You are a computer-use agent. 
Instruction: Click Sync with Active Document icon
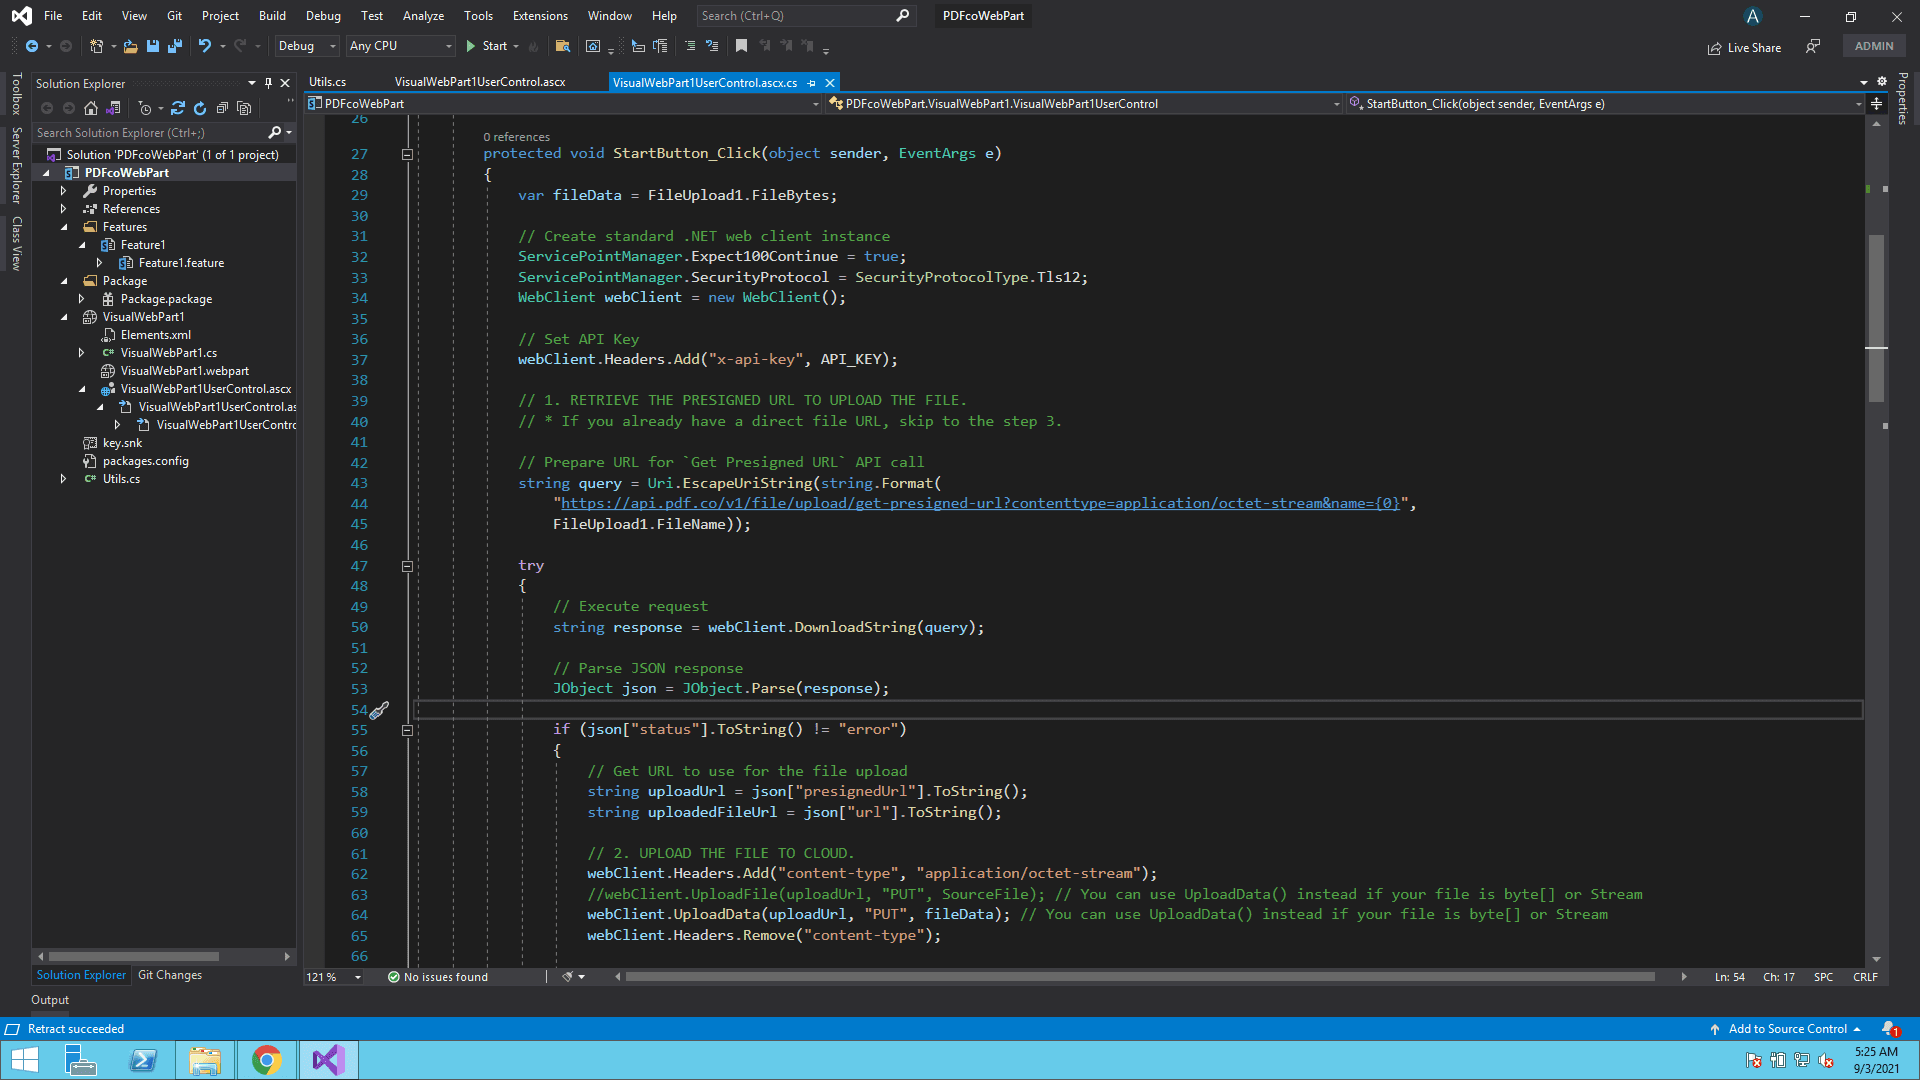[178, 108]
